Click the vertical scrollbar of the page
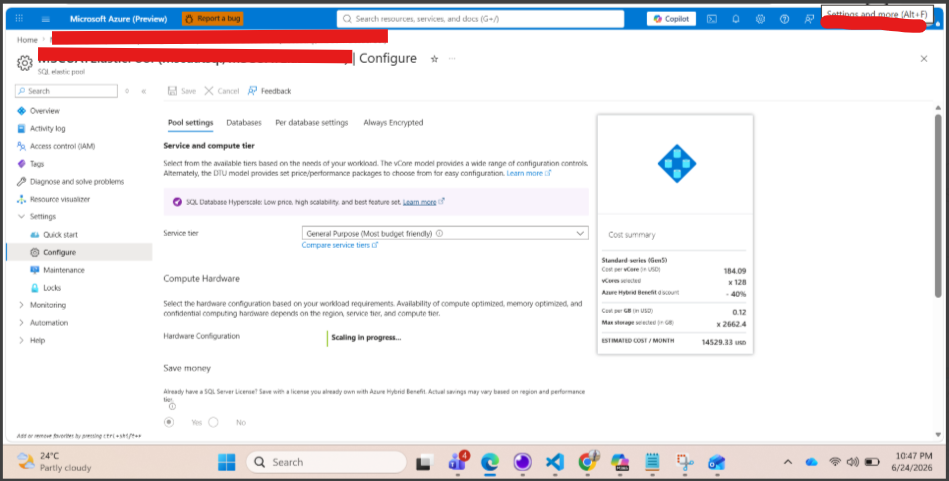This screenshot has width=949, height=481. (x=938, y=206)
